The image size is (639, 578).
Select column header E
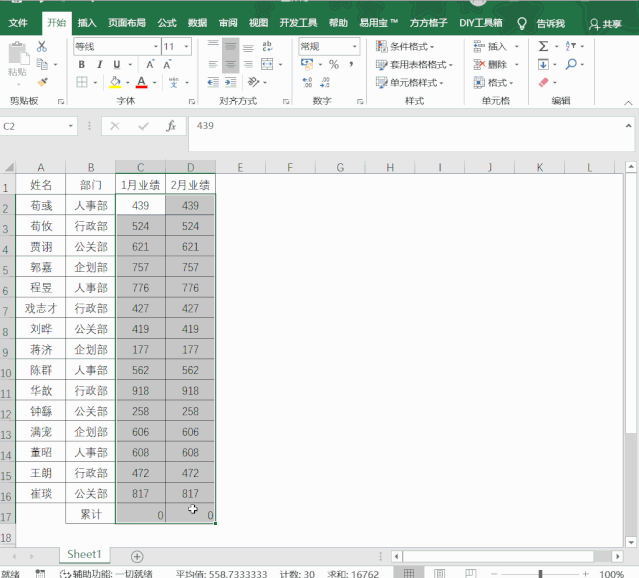(240, 167)
